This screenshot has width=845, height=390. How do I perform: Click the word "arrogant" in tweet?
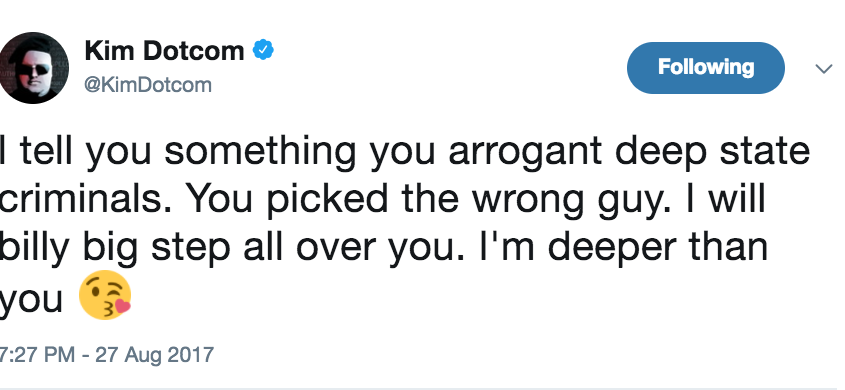point(525,154)
